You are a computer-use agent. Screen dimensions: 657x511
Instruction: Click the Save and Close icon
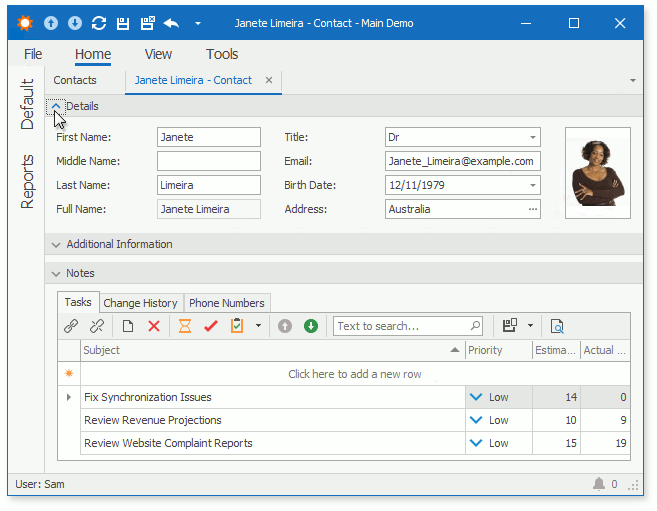(x=147, y=23)
